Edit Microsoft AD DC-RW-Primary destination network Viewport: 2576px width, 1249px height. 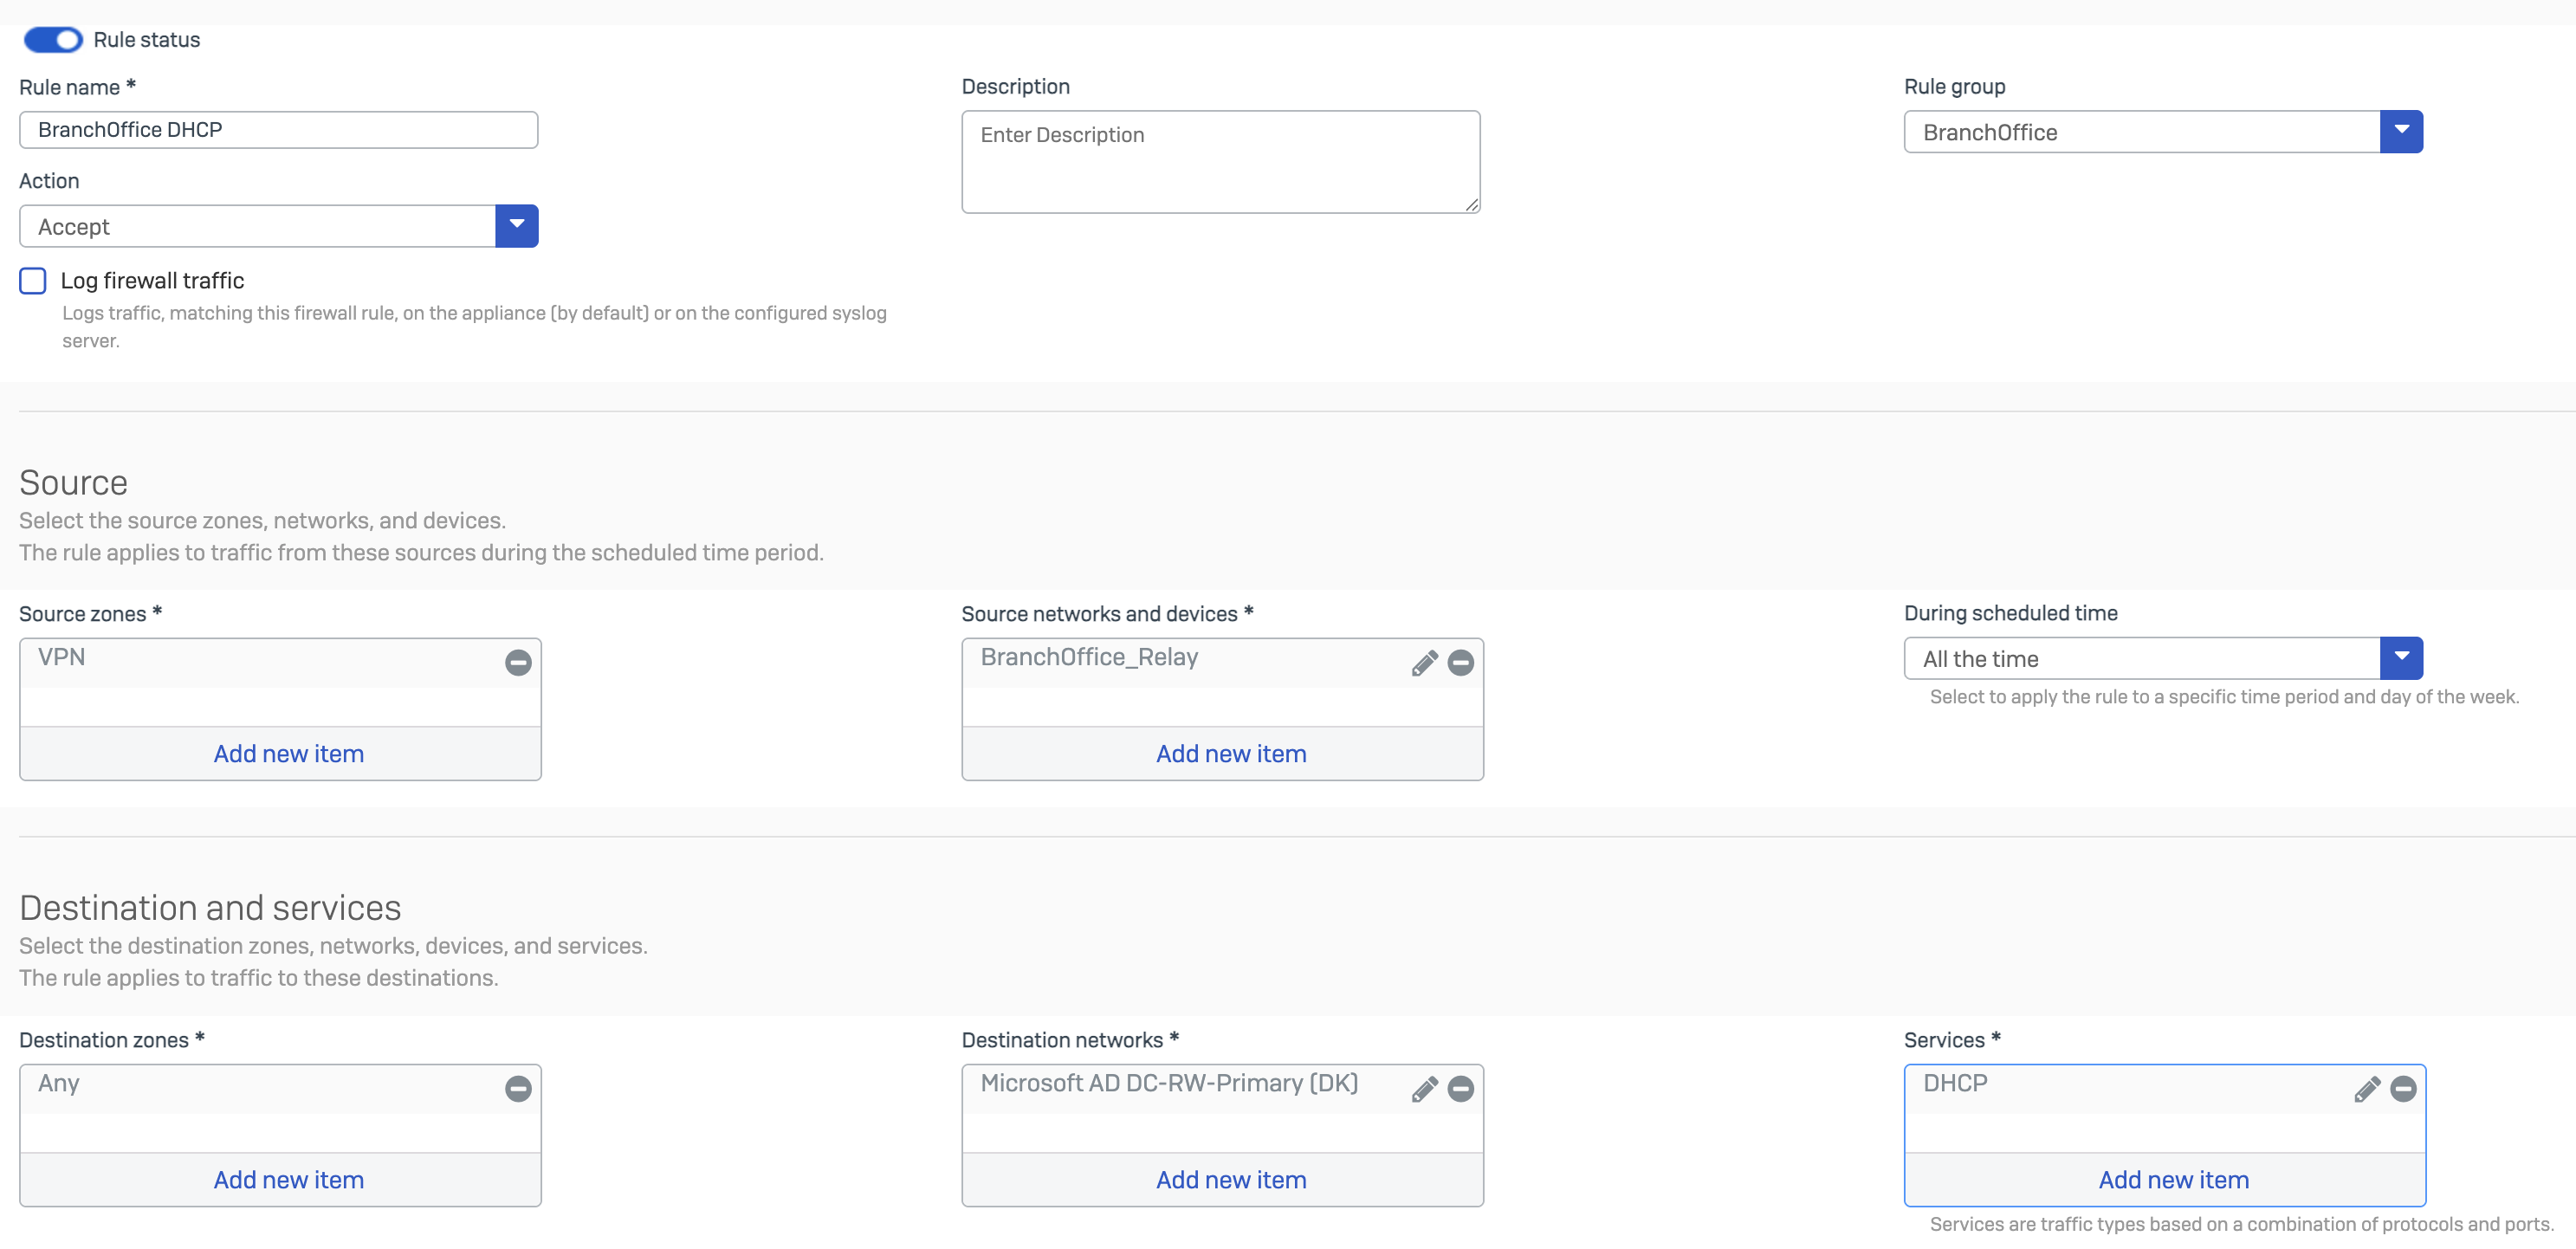[1424, 1088]
